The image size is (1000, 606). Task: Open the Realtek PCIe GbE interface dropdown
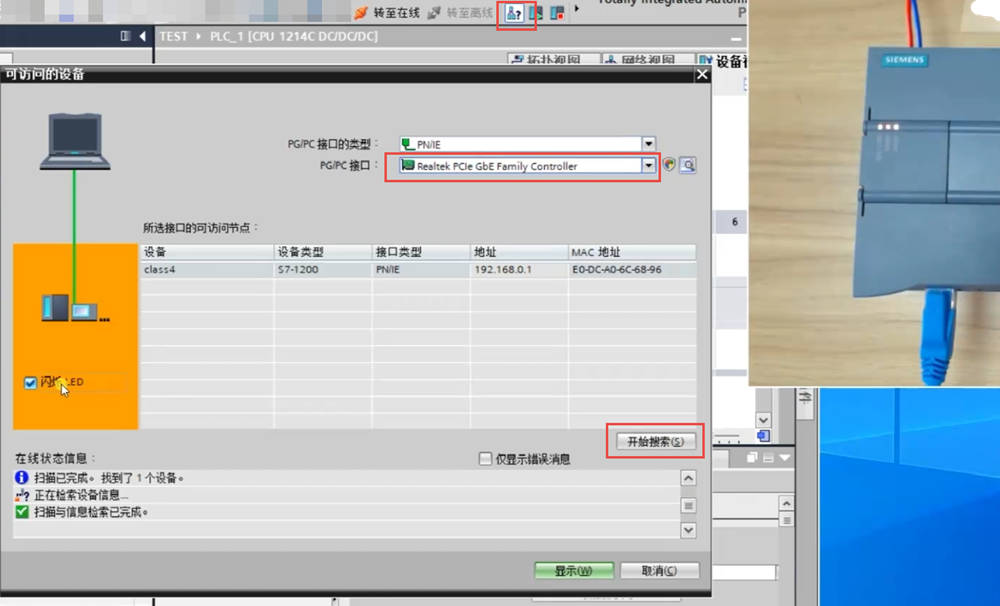tap(649, 166)
